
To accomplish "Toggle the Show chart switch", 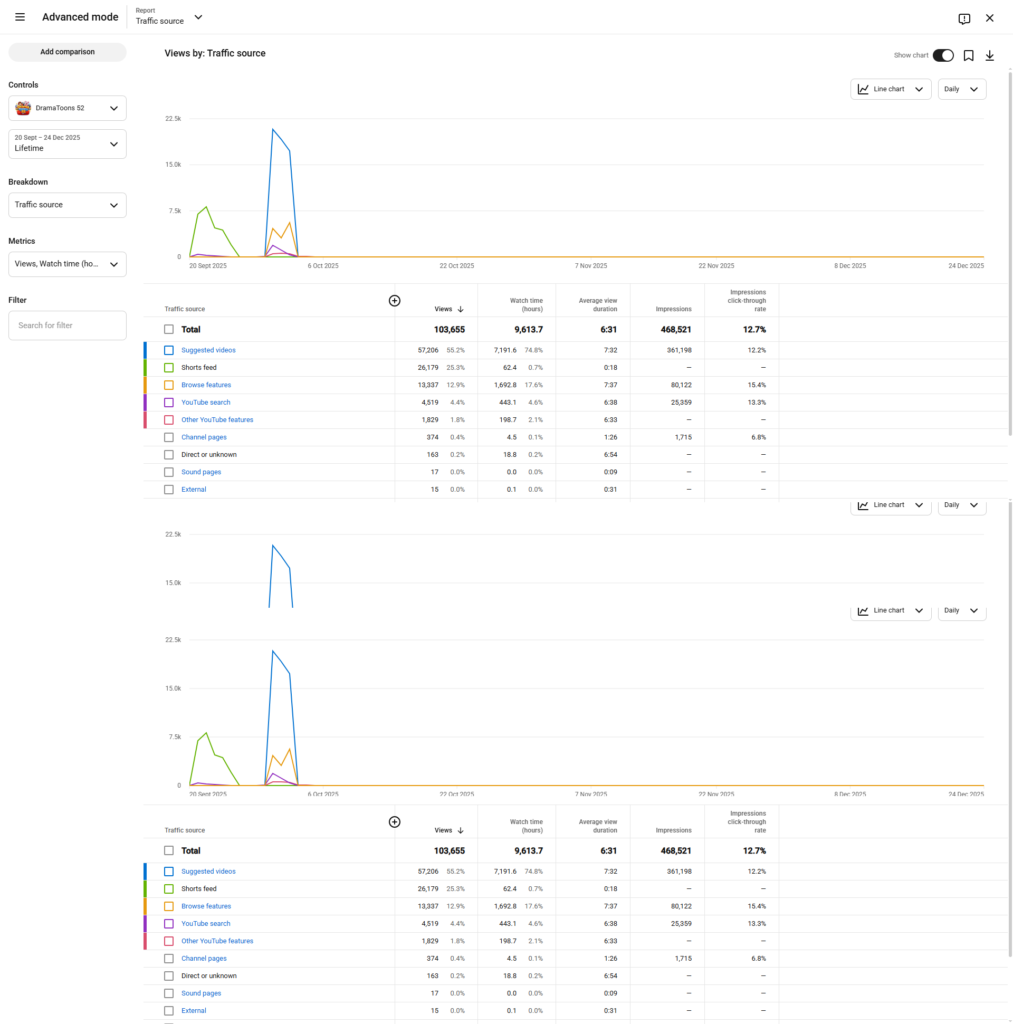I will pyautogui.click(x=943, y=56).
